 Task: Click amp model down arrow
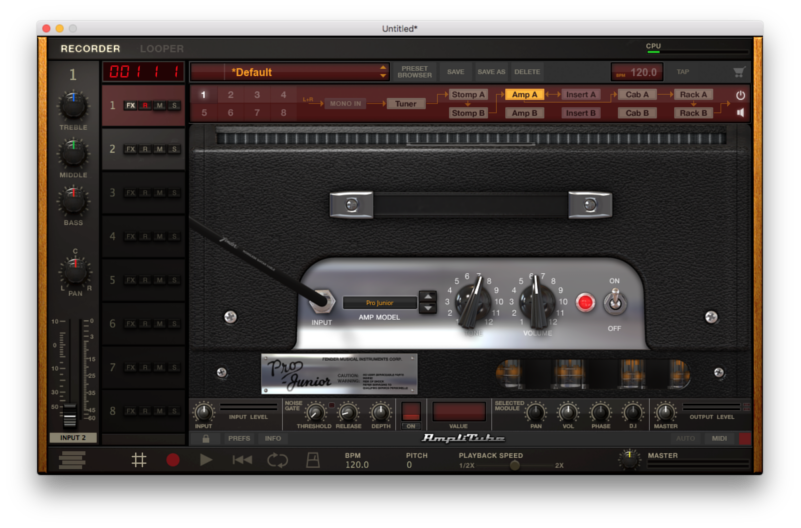(x=428, y=308)
